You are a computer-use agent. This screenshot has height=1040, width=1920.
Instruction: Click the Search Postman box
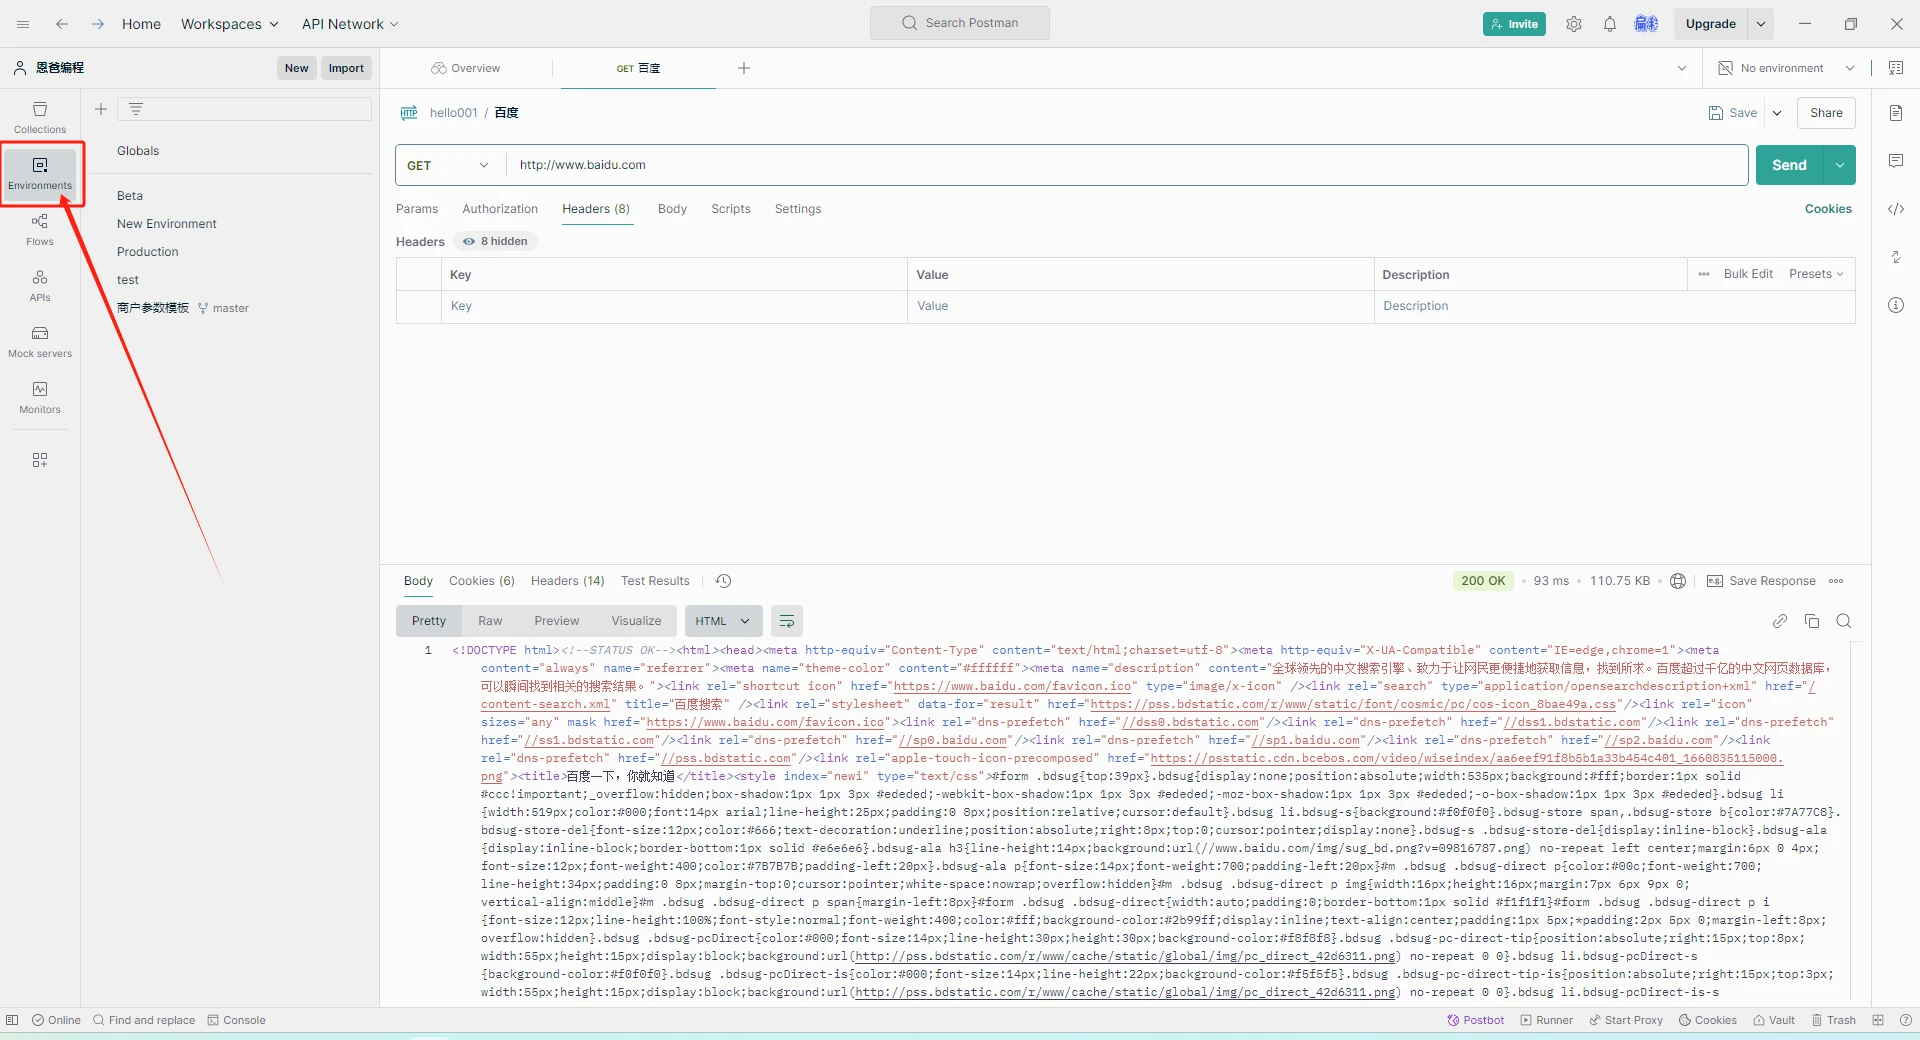(x=960, y=23)
